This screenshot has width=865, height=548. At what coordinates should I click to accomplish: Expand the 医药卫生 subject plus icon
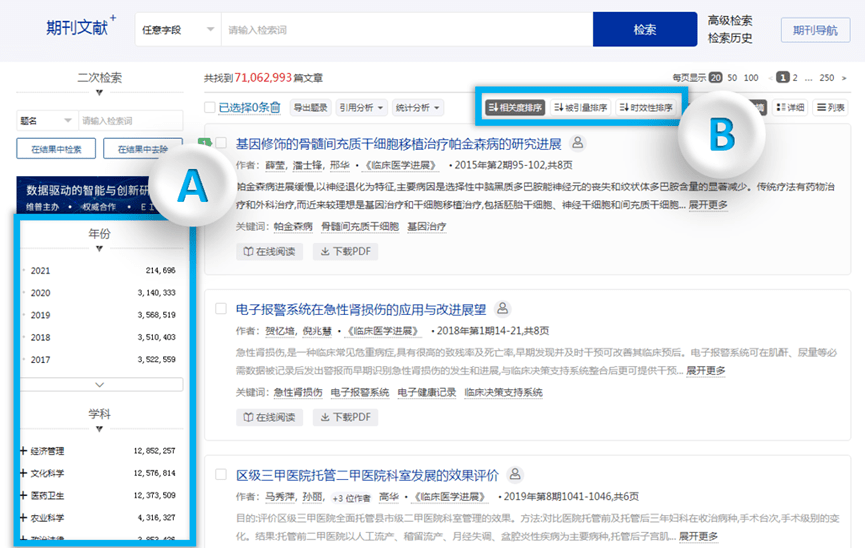[23, 495]
